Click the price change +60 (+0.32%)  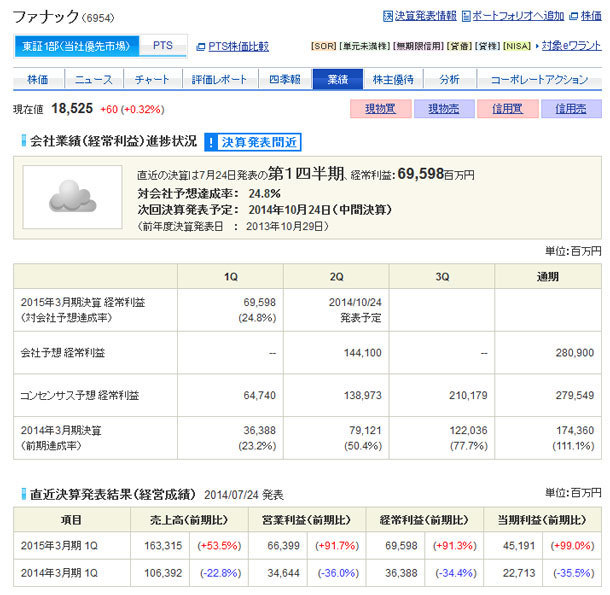[x=132, y=109]
